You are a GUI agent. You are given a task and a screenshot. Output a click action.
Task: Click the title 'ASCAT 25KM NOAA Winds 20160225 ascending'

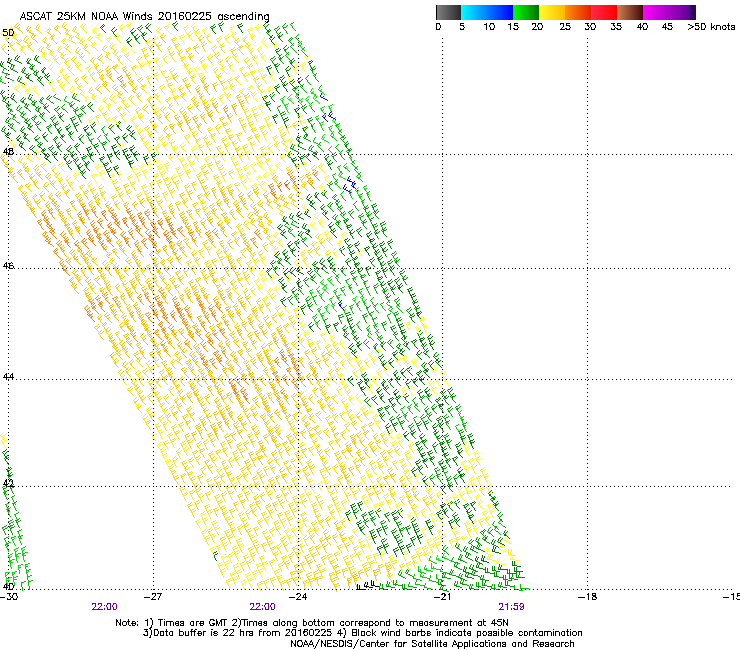(x=144, y=16)
